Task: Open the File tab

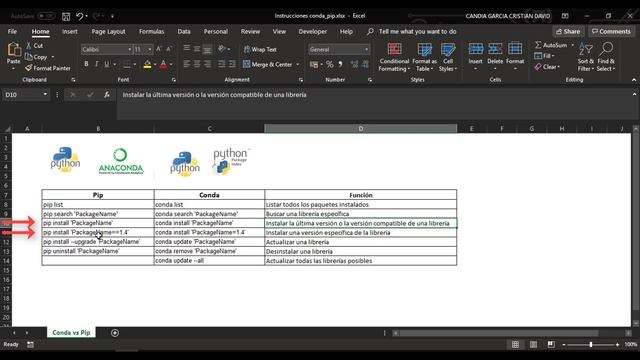Action: point(12,31)
